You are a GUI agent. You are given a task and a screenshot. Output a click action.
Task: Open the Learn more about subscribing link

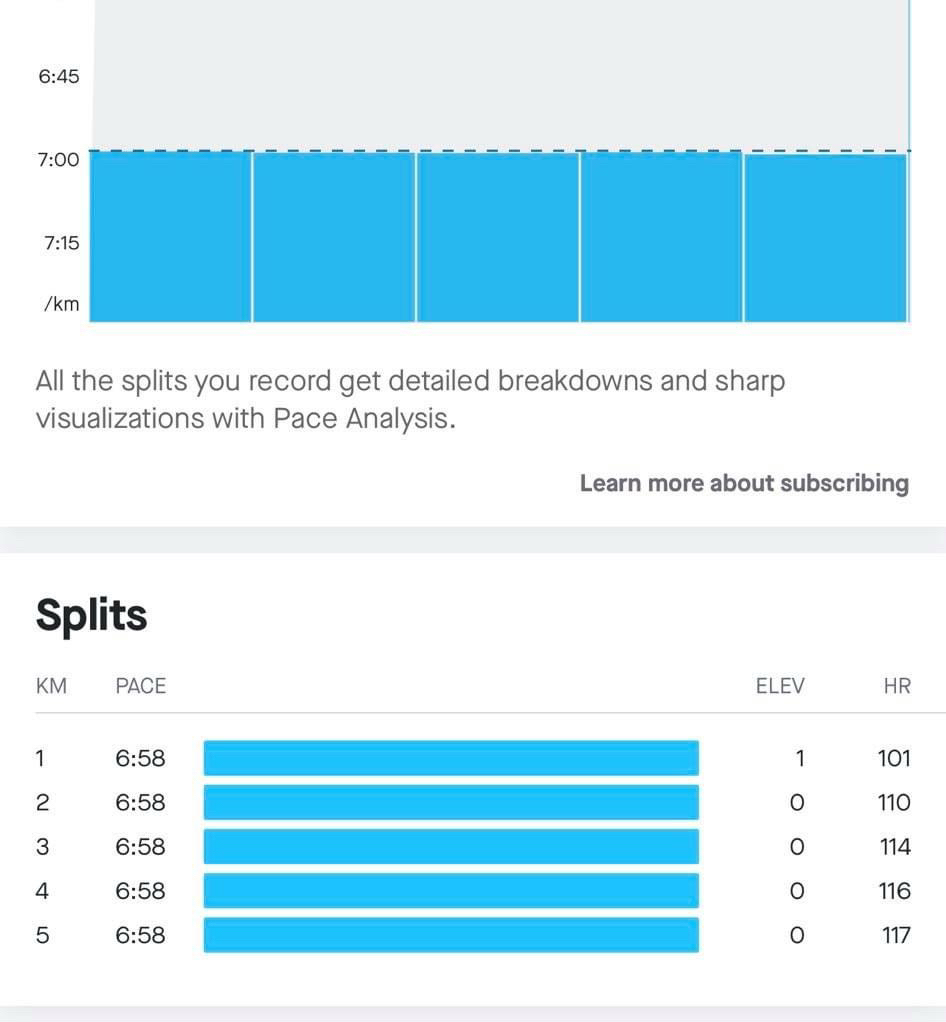[x=744, y=483]
